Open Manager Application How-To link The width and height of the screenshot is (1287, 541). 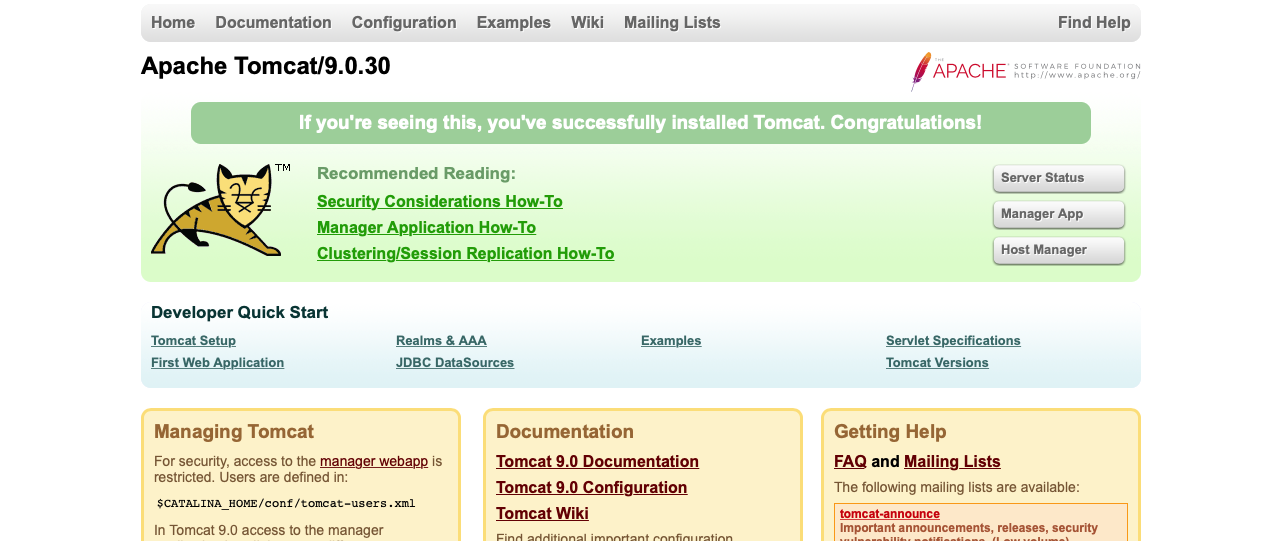click(426, 228)
